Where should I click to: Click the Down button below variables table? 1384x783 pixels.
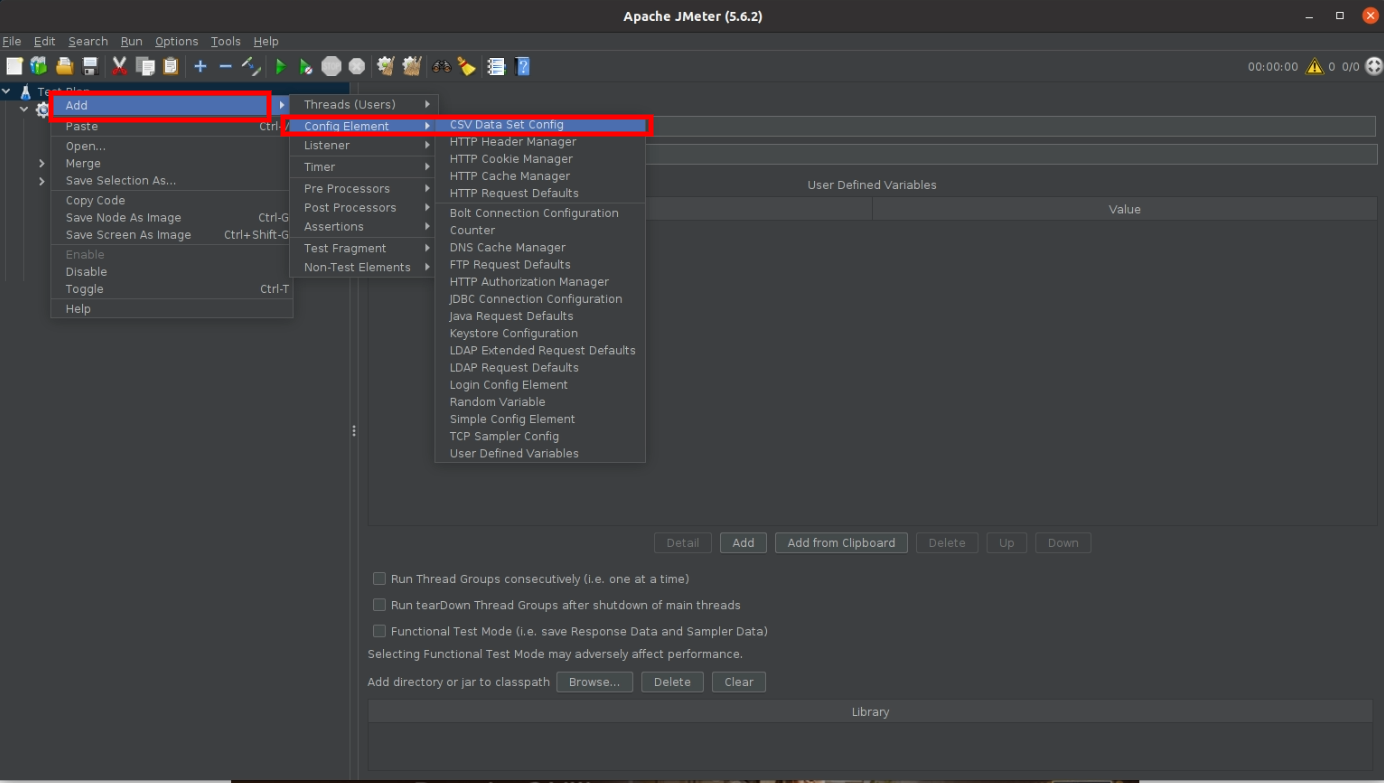click(1063, 543)
